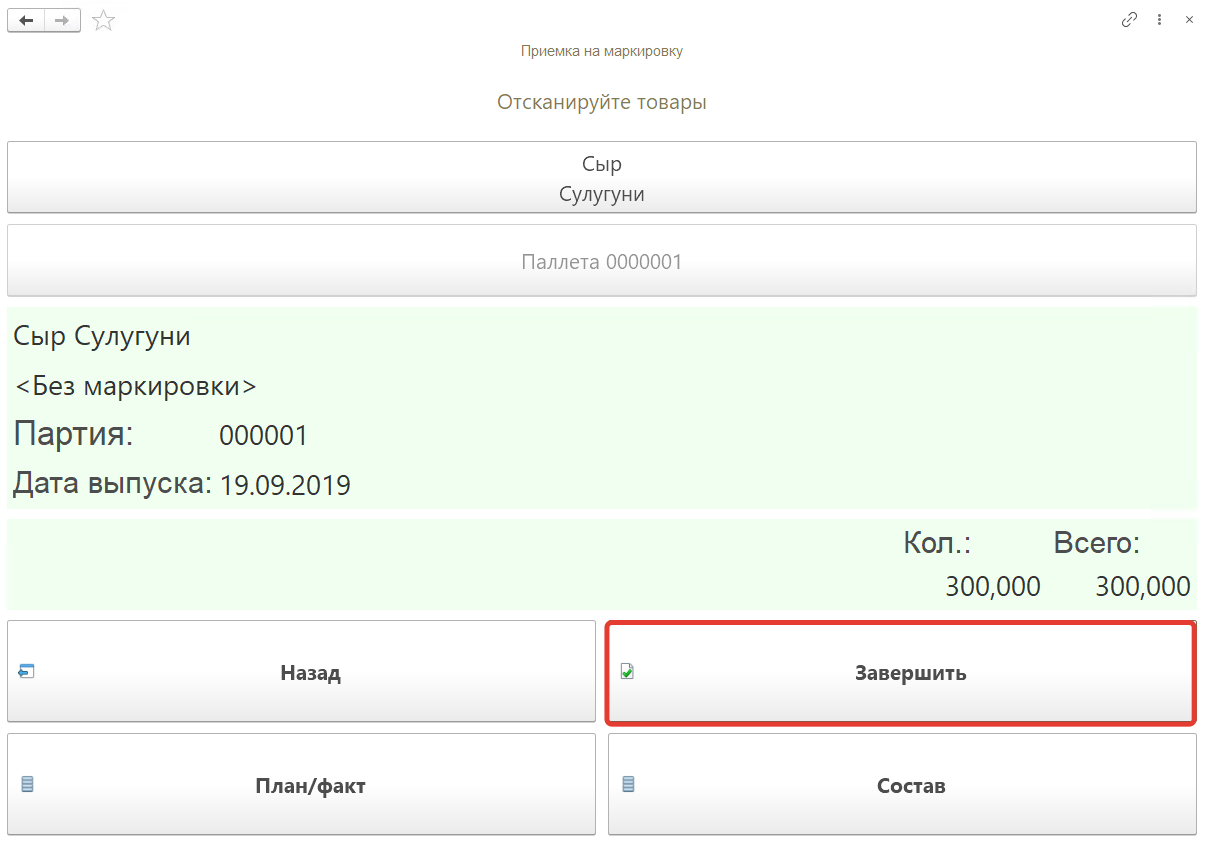Screen dimensions: 1209x852
Task: Close the Приемка на маркировку form
Action: point(1189,19)
